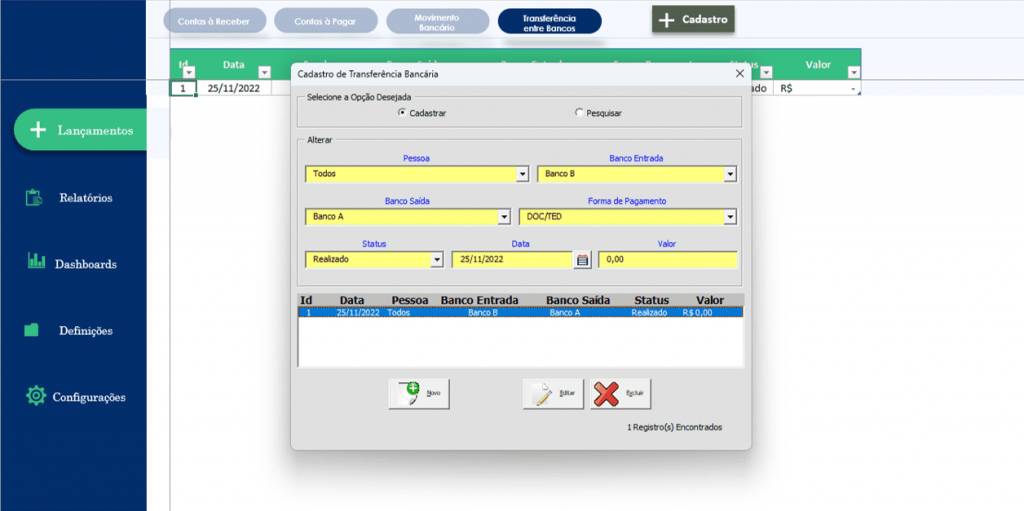Click spreadsheet cell with Id 1
The width and height of the screenshot is (1024, 511).
(183, 88)
